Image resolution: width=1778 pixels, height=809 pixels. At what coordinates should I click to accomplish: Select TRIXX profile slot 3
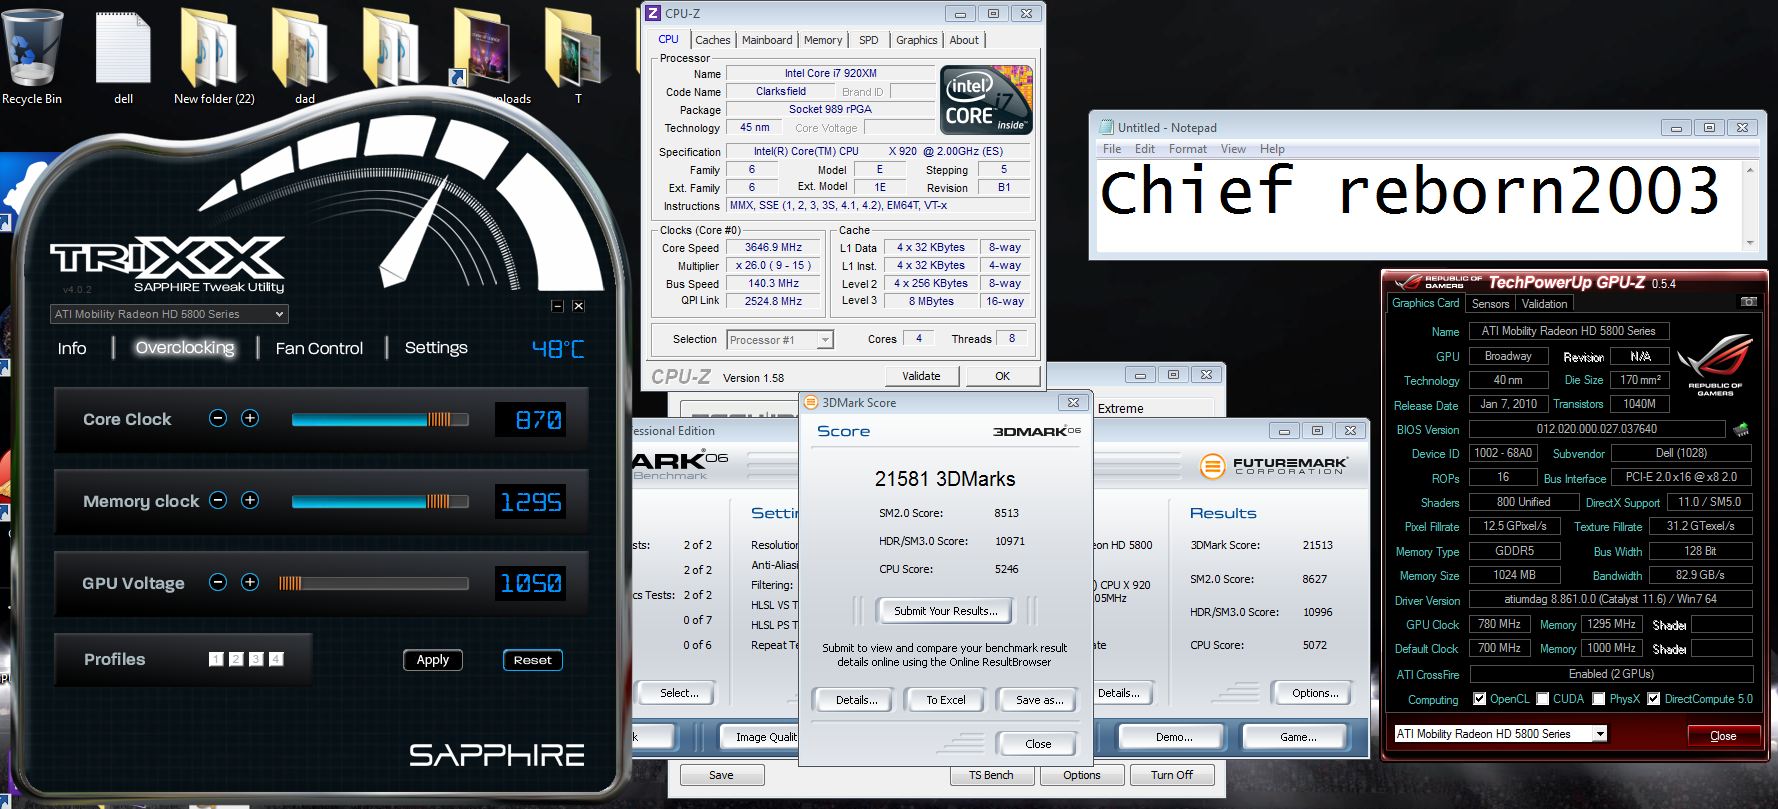tap(256, 659)
